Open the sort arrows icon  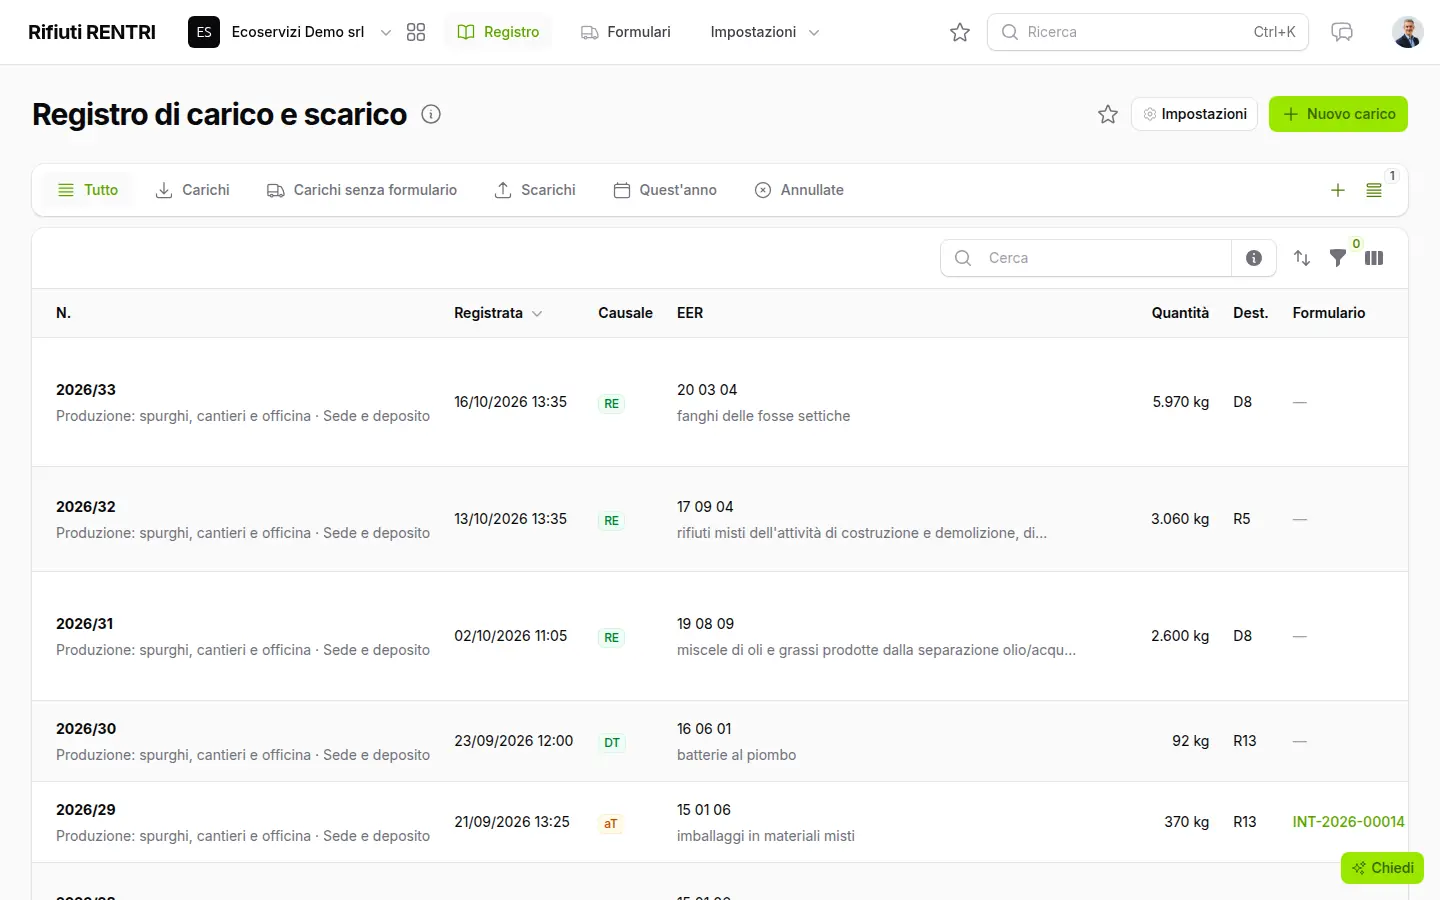pos(1302,258)
